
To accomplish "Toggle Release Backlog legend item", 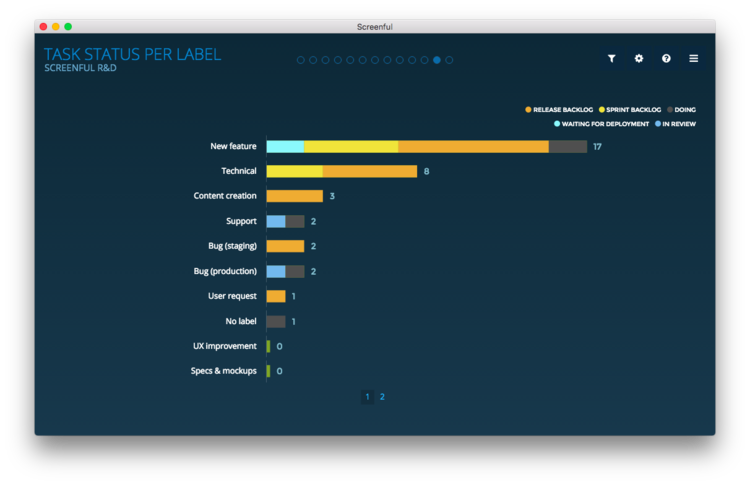I will (x=562, y=109).
